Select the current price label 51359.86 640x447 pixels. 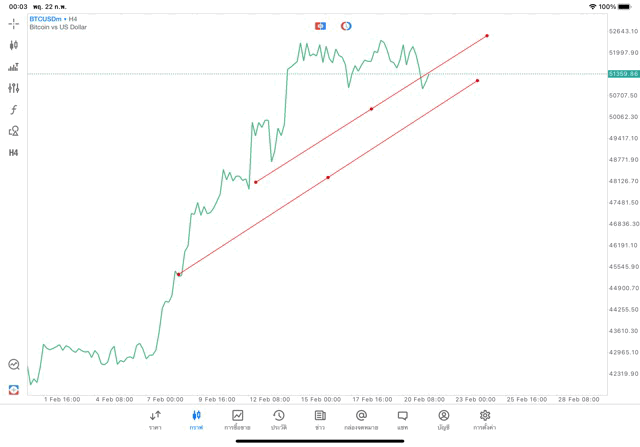click(x=623, y=74)
